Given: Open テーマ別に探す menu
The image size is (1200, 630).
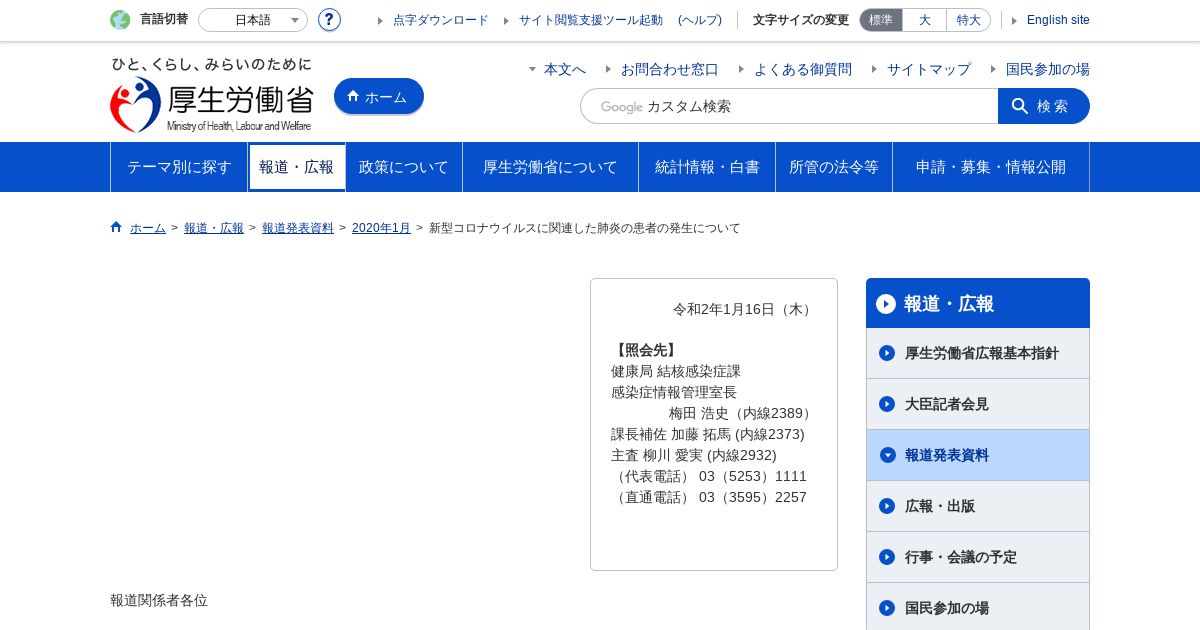Looking at the screenshot, I should click(179, 167).
